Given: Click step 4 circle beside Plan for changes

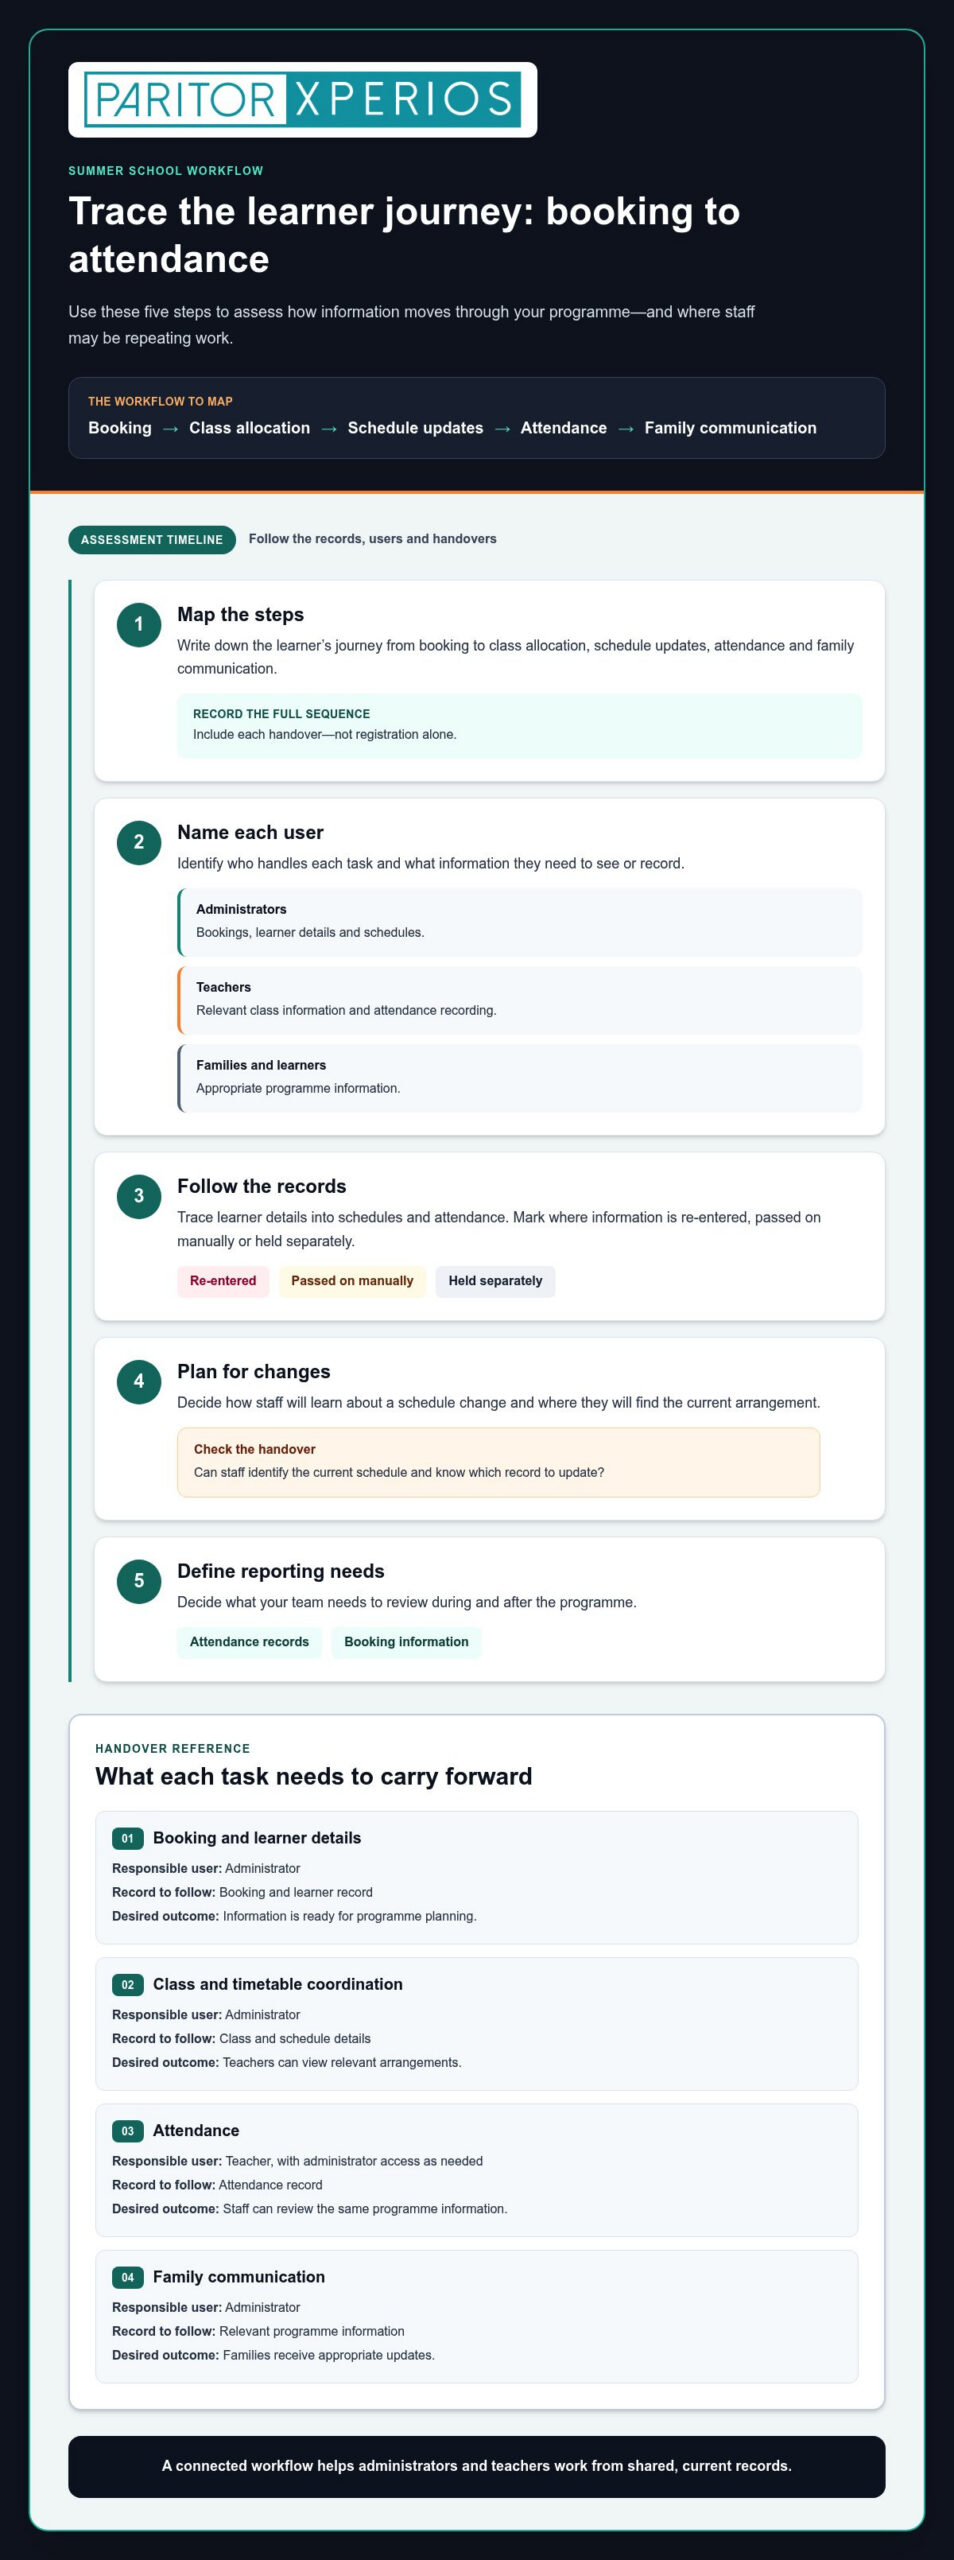Looking at the screenshot, I should click(x=139, y=1382).
